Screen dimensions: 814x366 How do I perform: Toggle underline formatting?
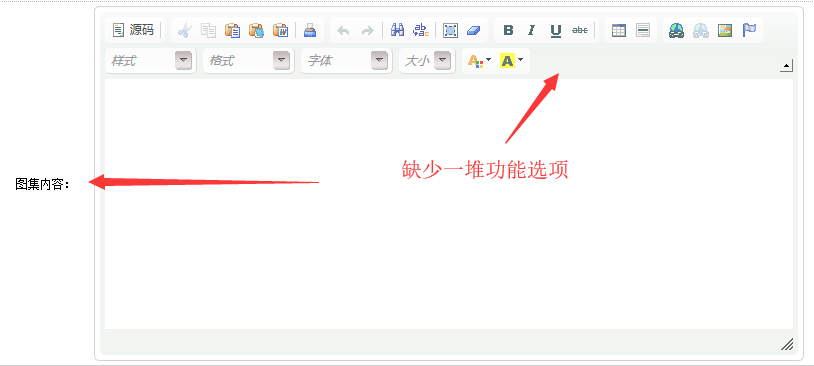[x=556, y=30]
